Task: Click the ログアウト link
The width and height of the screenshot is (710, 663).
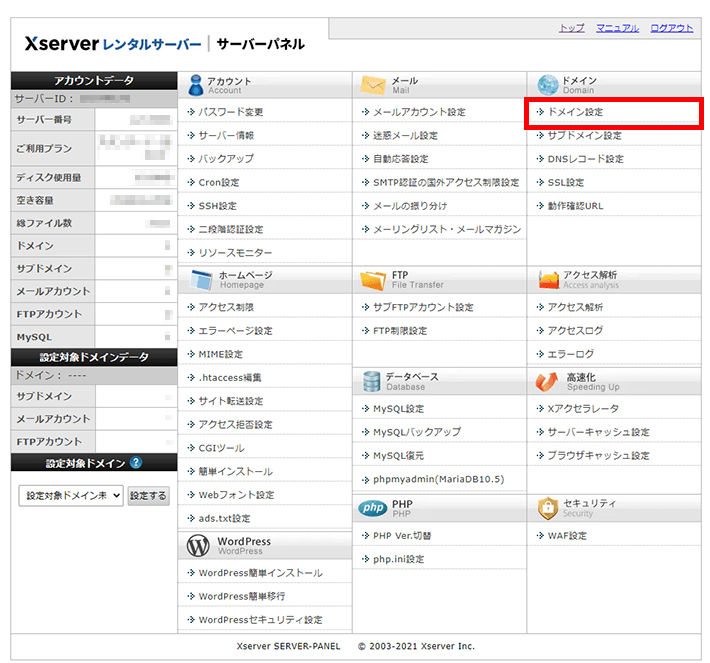Action: pos(672,28)
